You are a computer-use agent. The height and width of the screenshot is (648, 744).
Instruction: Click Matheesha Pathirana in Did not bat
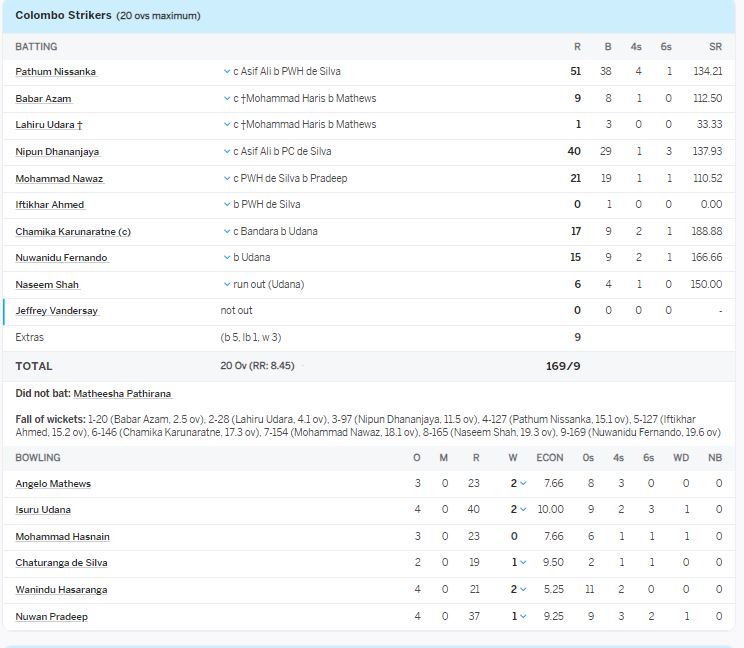point(122,394)
